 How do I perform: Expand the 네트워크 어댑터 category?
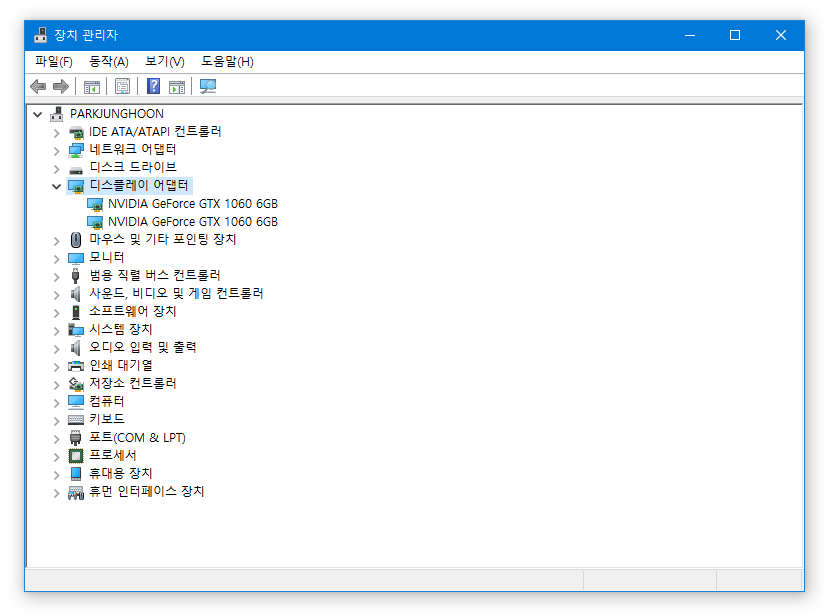56,150
